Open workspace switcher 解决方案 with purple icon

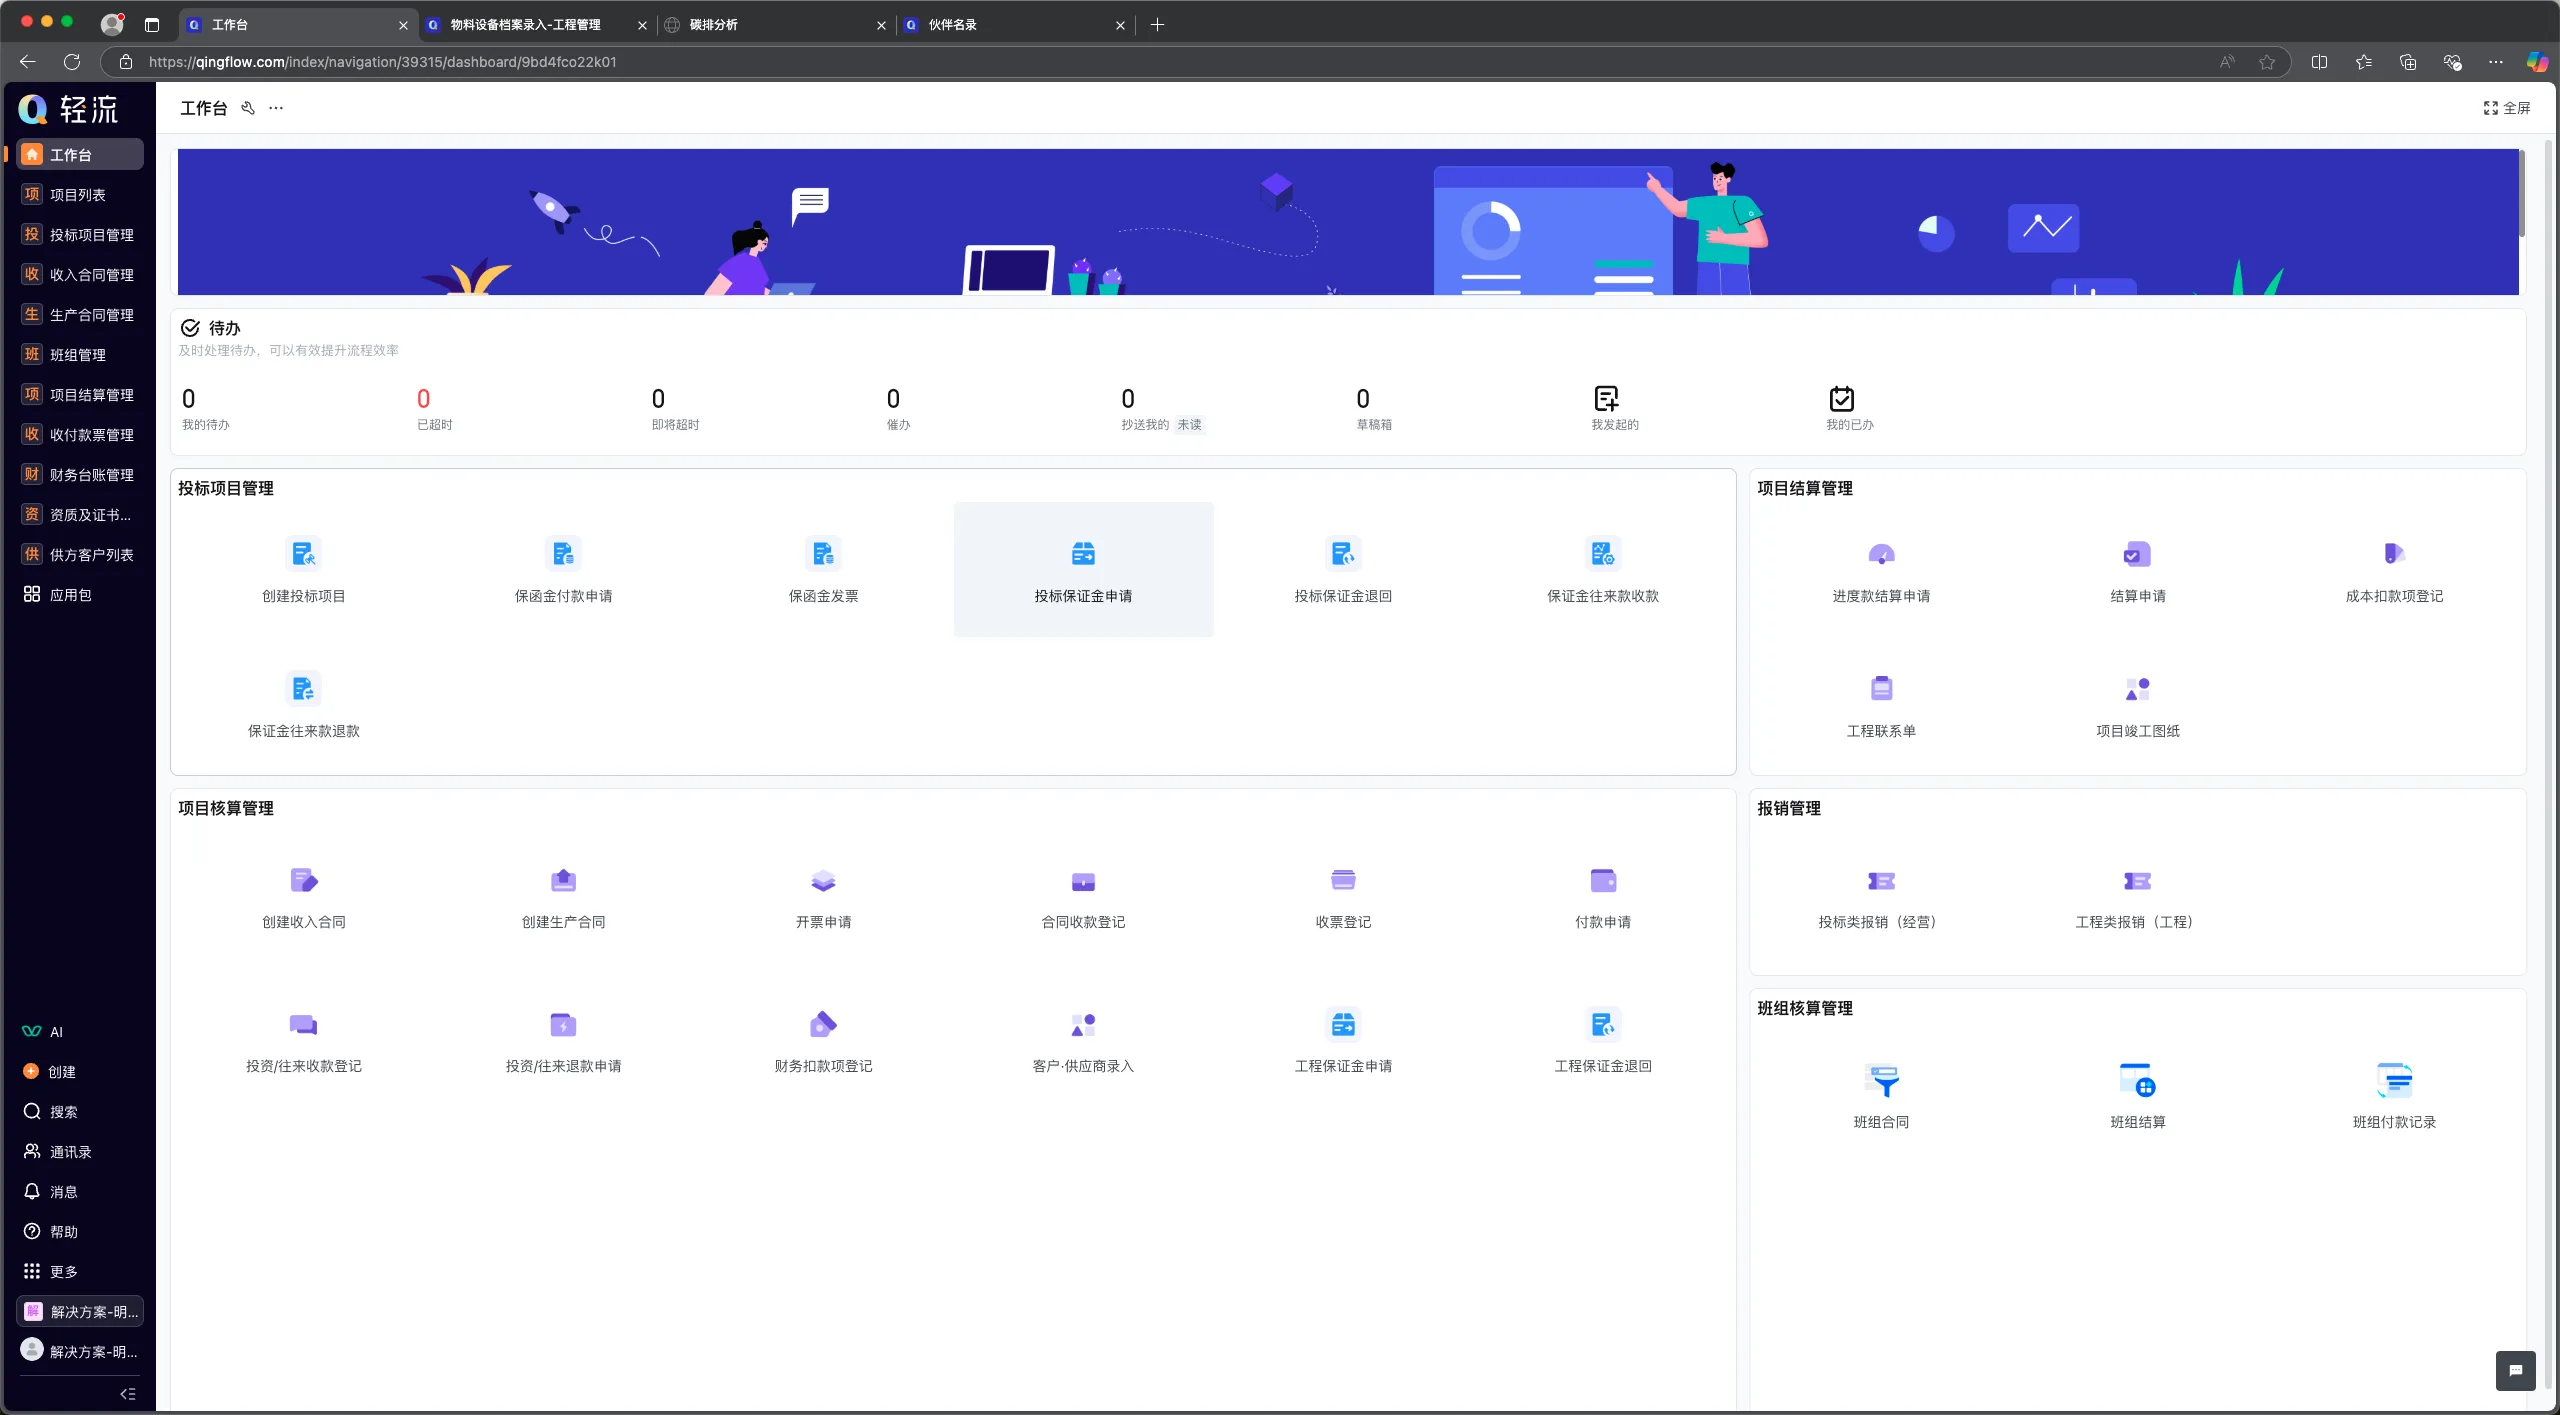80,1311
